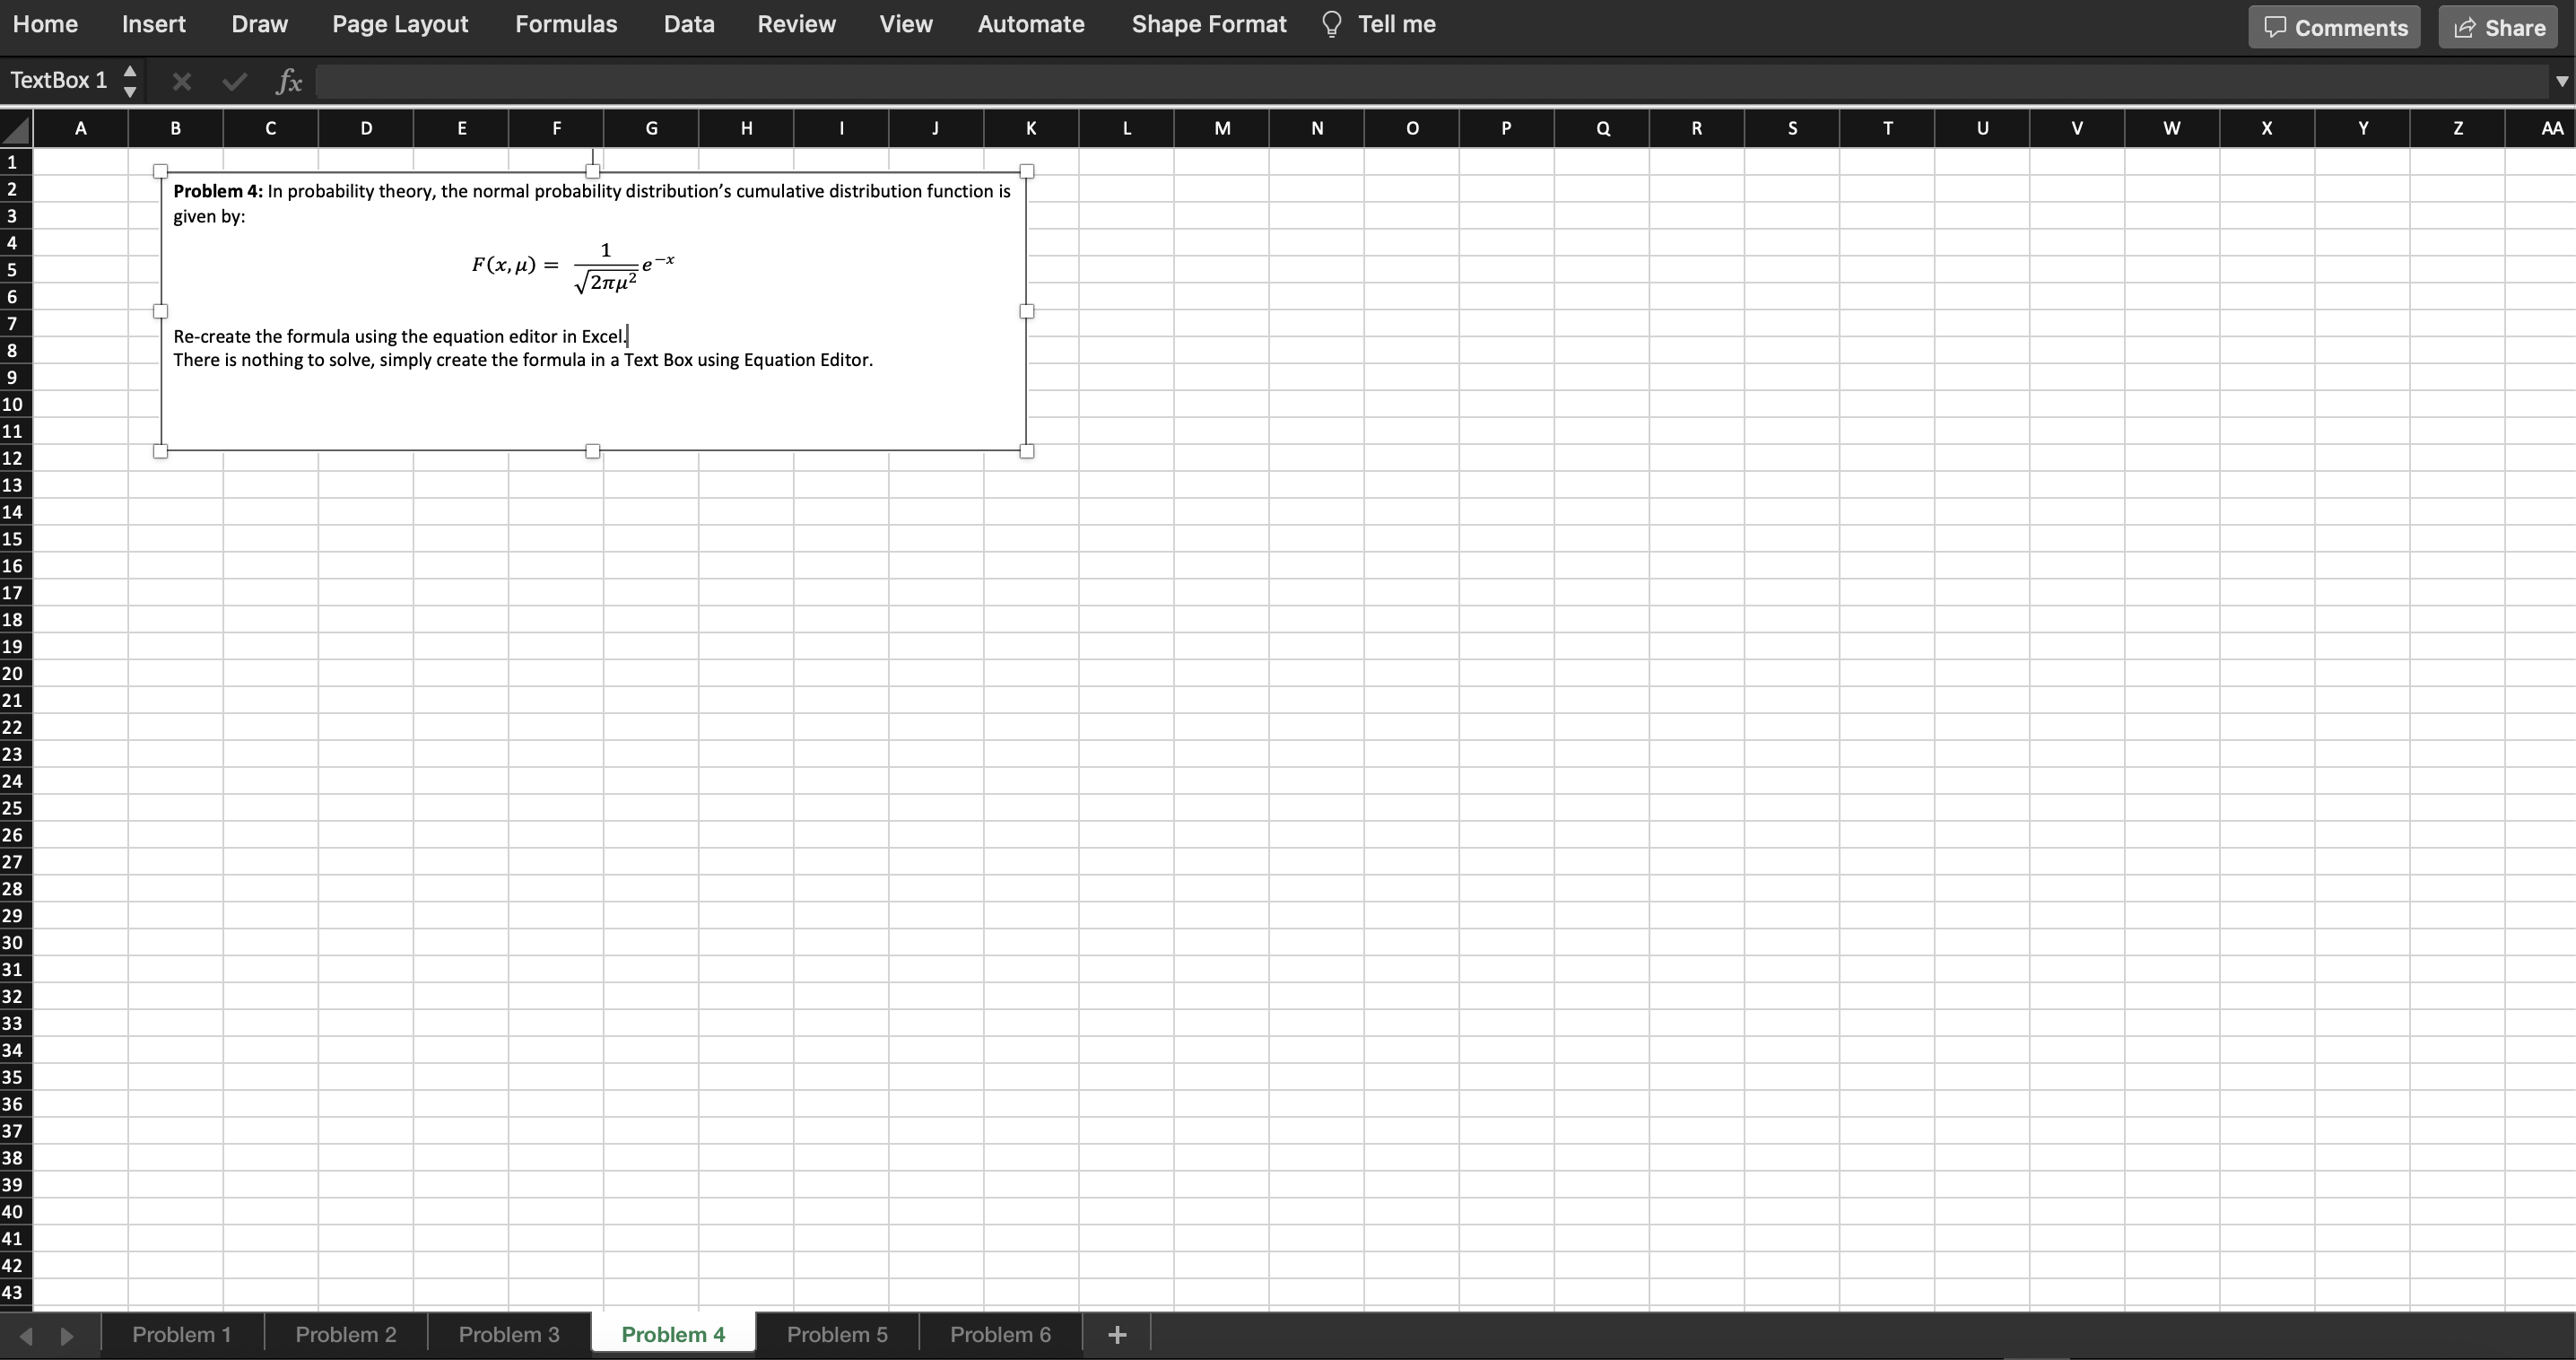This screenshot has height=1360, width=2576.
Task: Click the Select All corner triangle
Action: pyautogui.click(x=16, y=129)
